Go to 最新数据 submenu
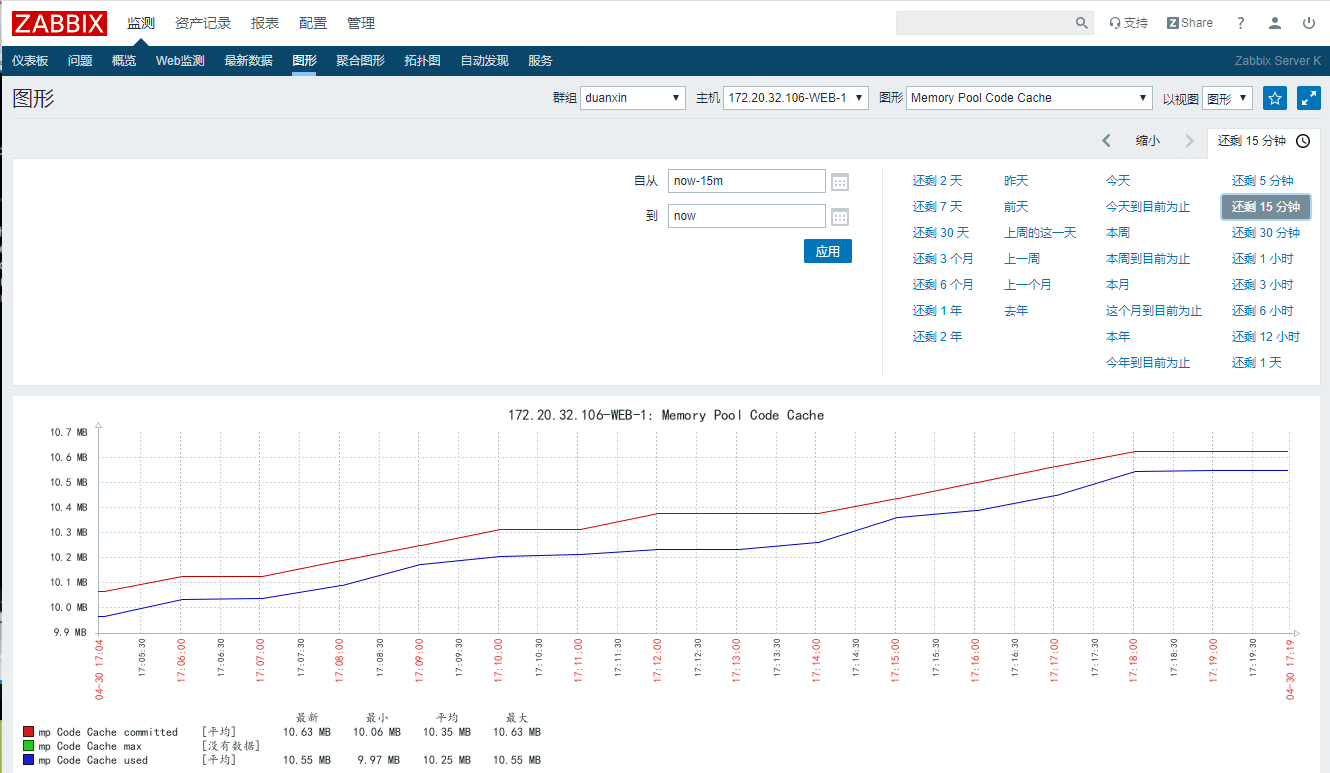Screen dimensions: 1330x773 [248, 61]
